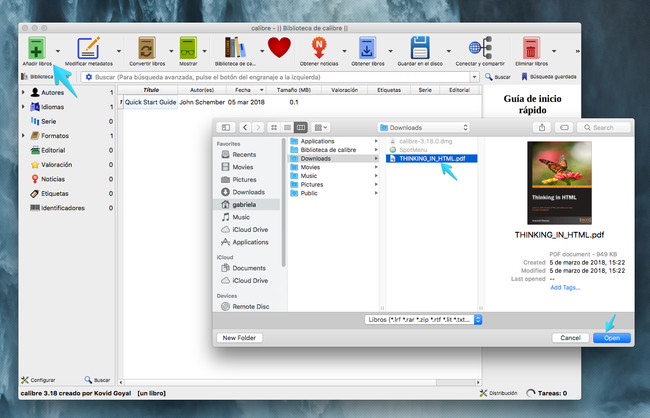Image resolution: width=650 pixels, height=418 pixels.
Task: Open Guardar en el disco dropdown arrow
Action: click(x=448, y=51)
